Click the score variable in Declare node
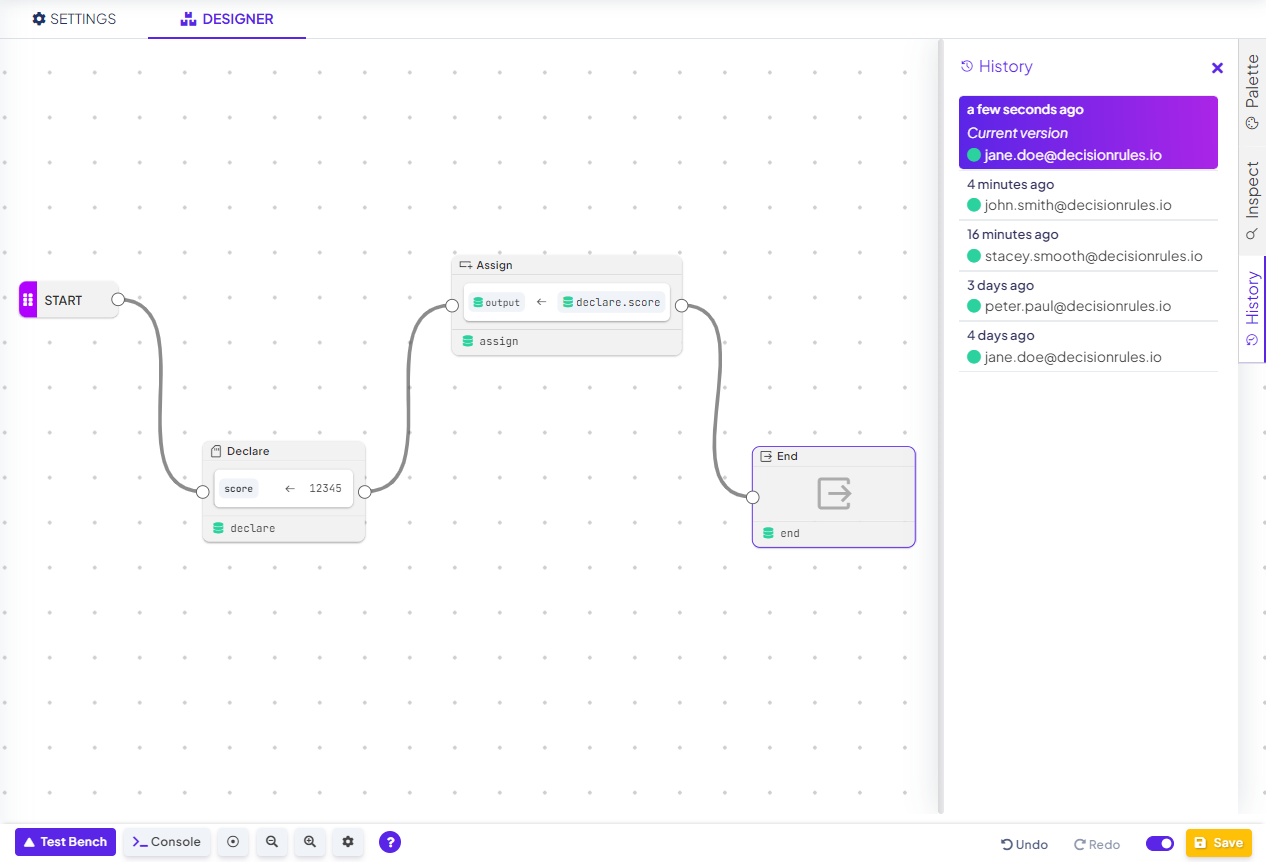The image size is (1266, 862). (239, 489)
